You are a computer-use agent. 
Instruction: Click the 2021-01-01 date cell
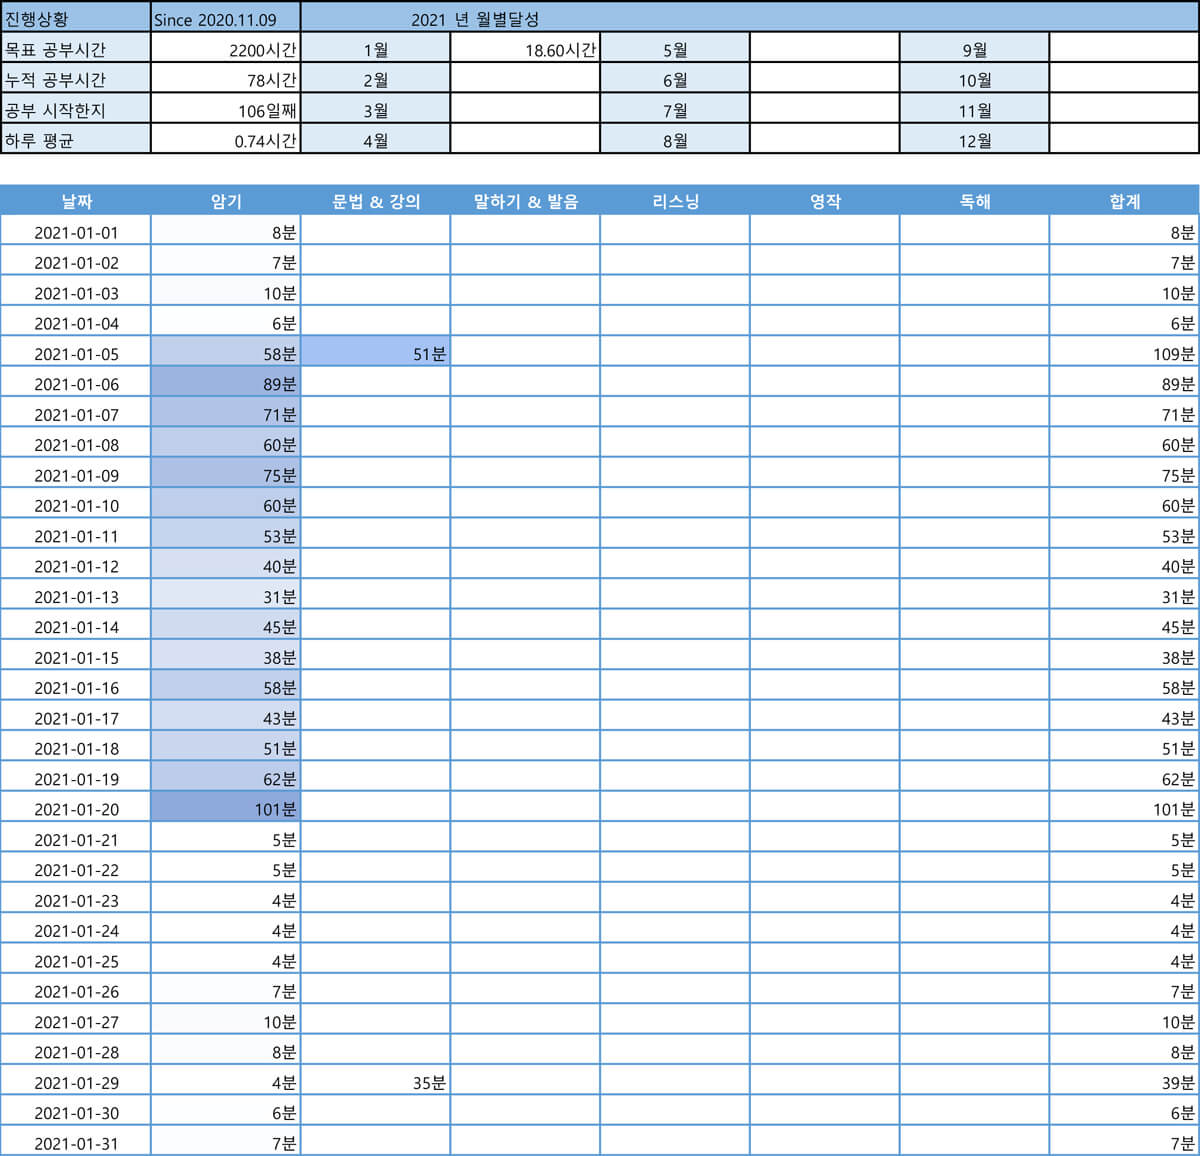(75, 232)
